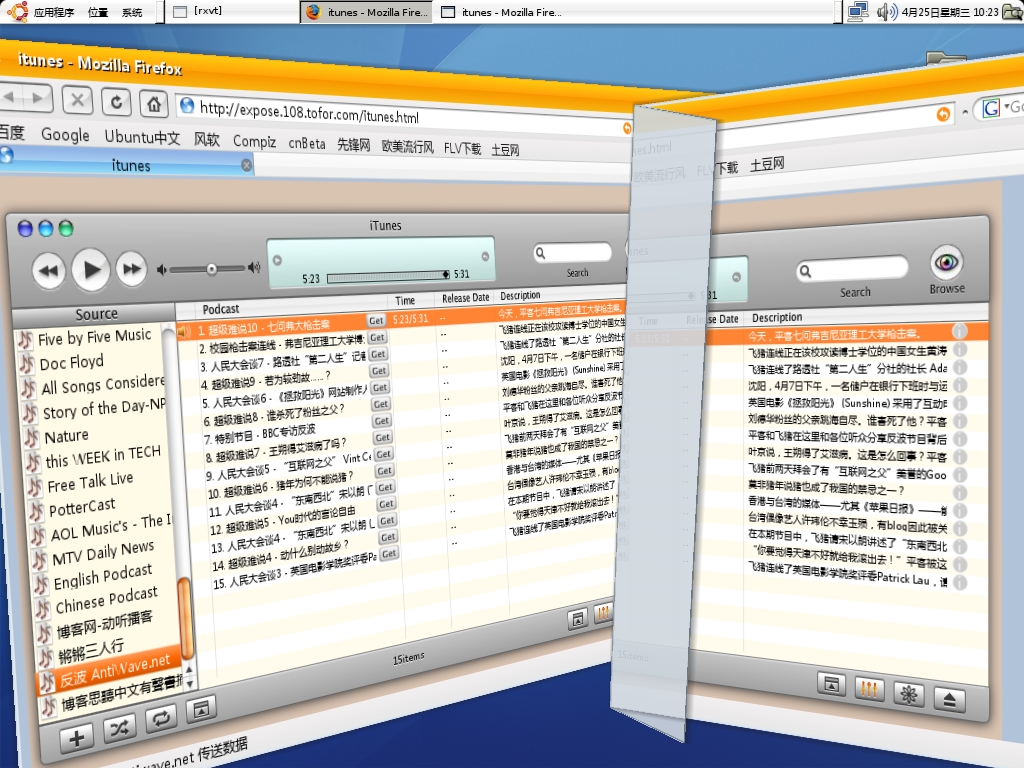This screenshot has width=1024, height=768.
Task: Click artwork button in right window toolbar
Action: point(831,684)
